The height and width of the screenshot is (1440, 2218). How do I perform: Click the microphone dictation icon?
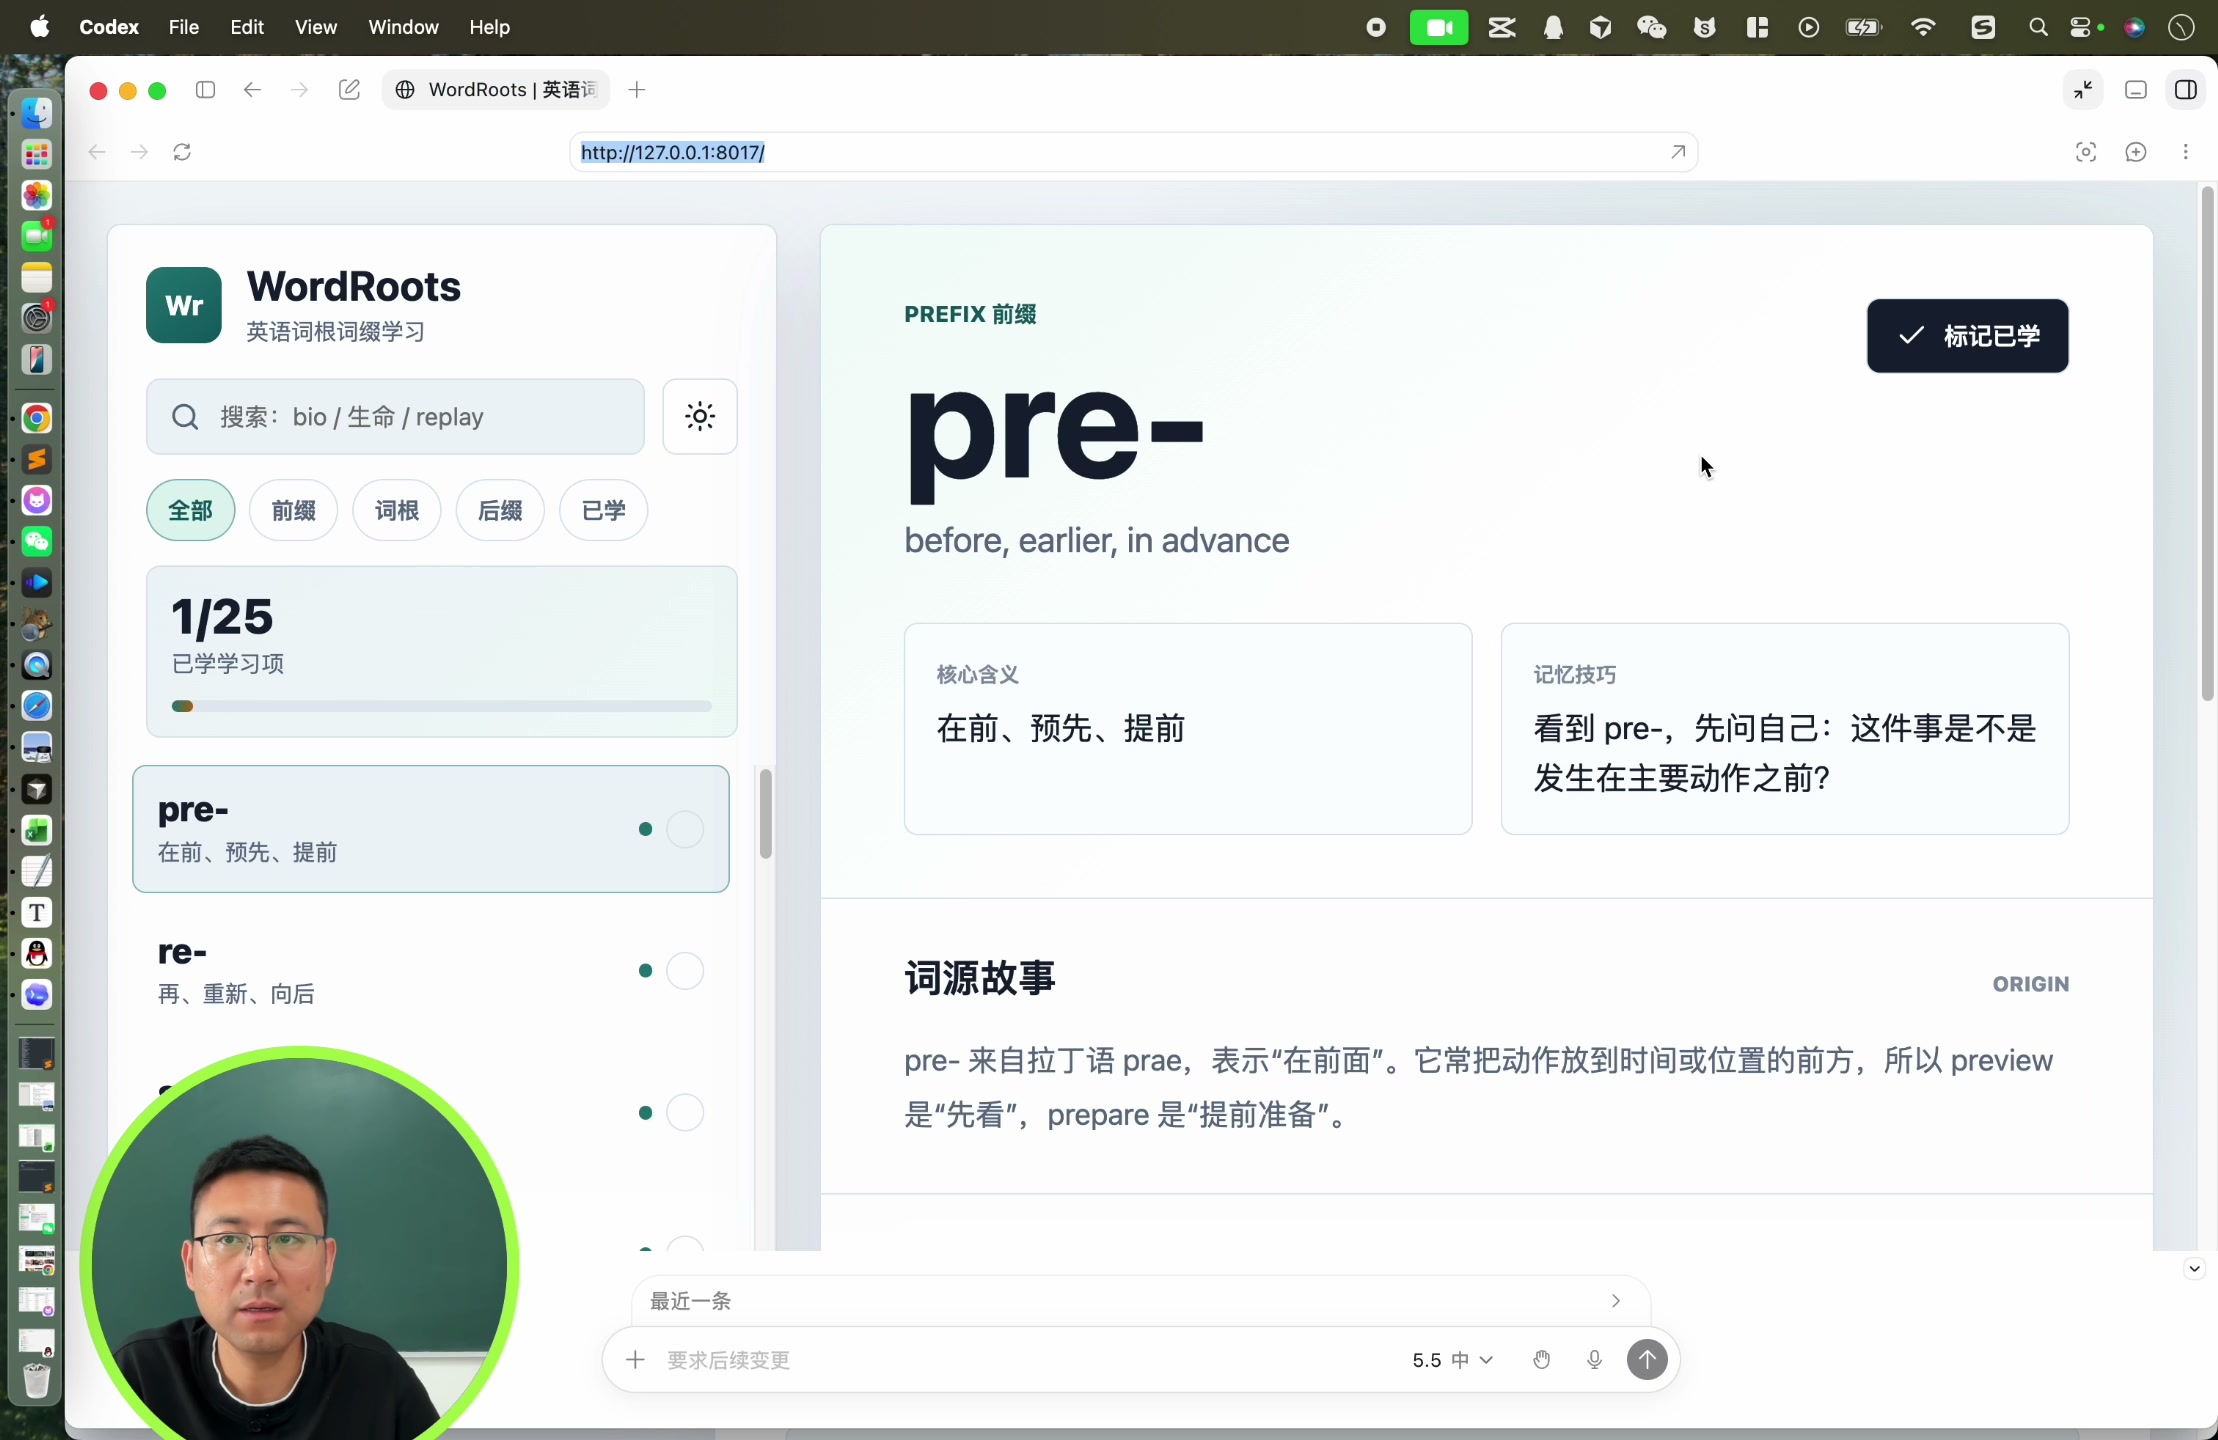click(1595, 1360)
